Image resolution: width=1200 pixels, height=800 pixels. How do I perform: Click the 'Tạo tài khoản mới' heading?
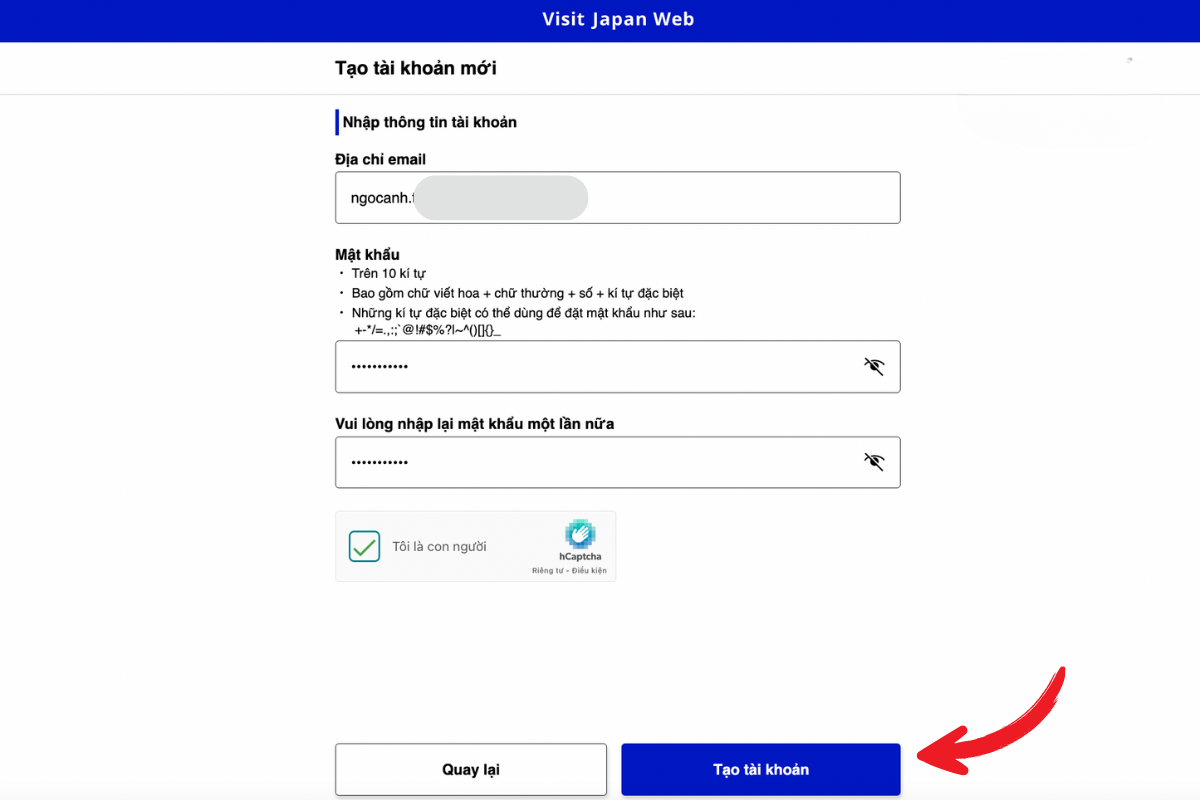click(x=416, y=69)
